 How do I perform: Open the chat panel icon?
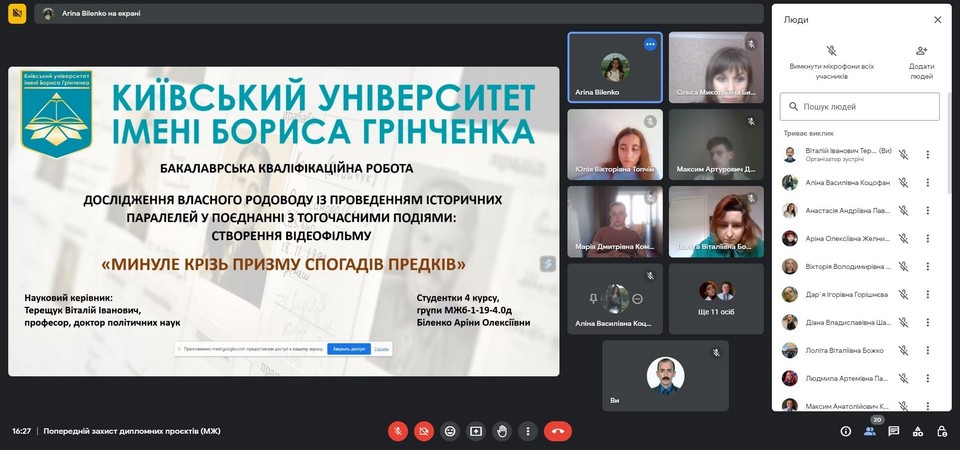[894, 431]
